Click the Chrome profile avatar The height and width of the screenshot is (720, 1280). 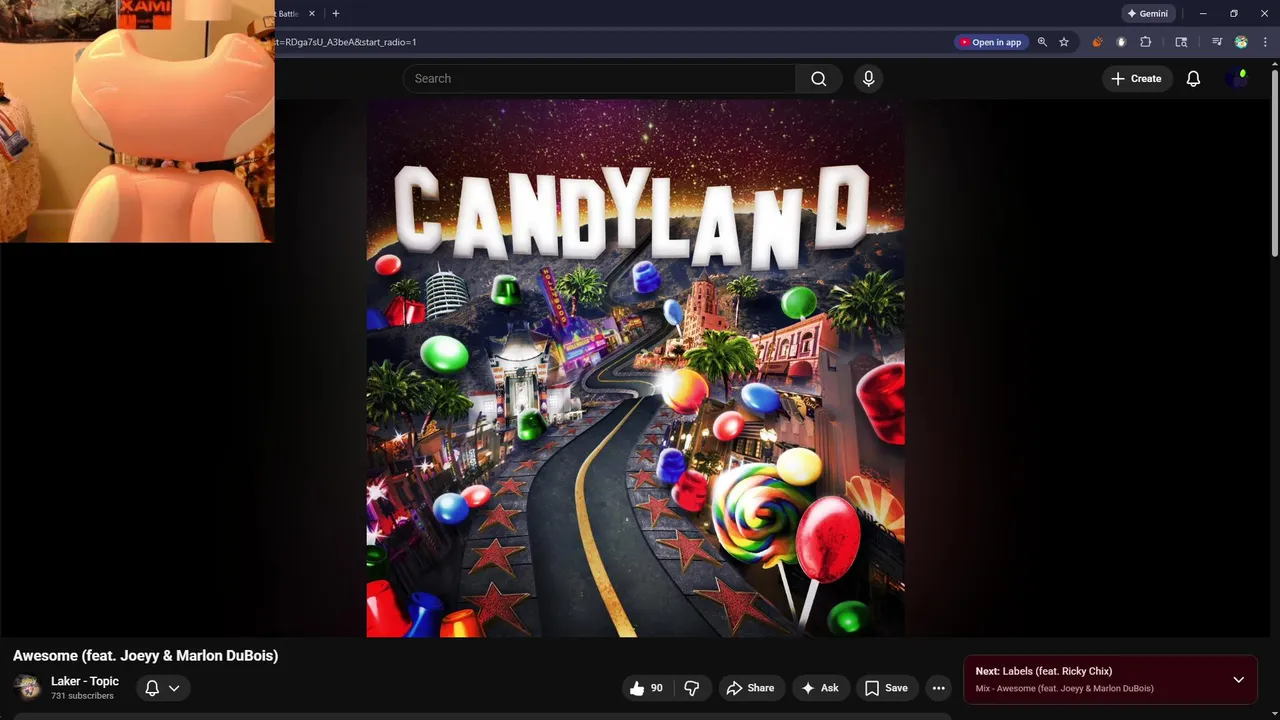(1241, 42)
